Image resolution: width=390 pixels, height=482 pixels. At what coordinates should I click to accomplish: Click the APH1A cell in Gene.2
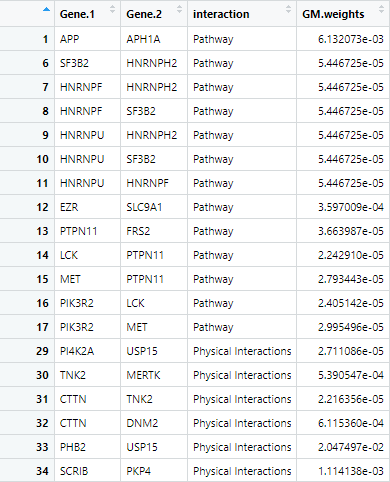(143, 39)
